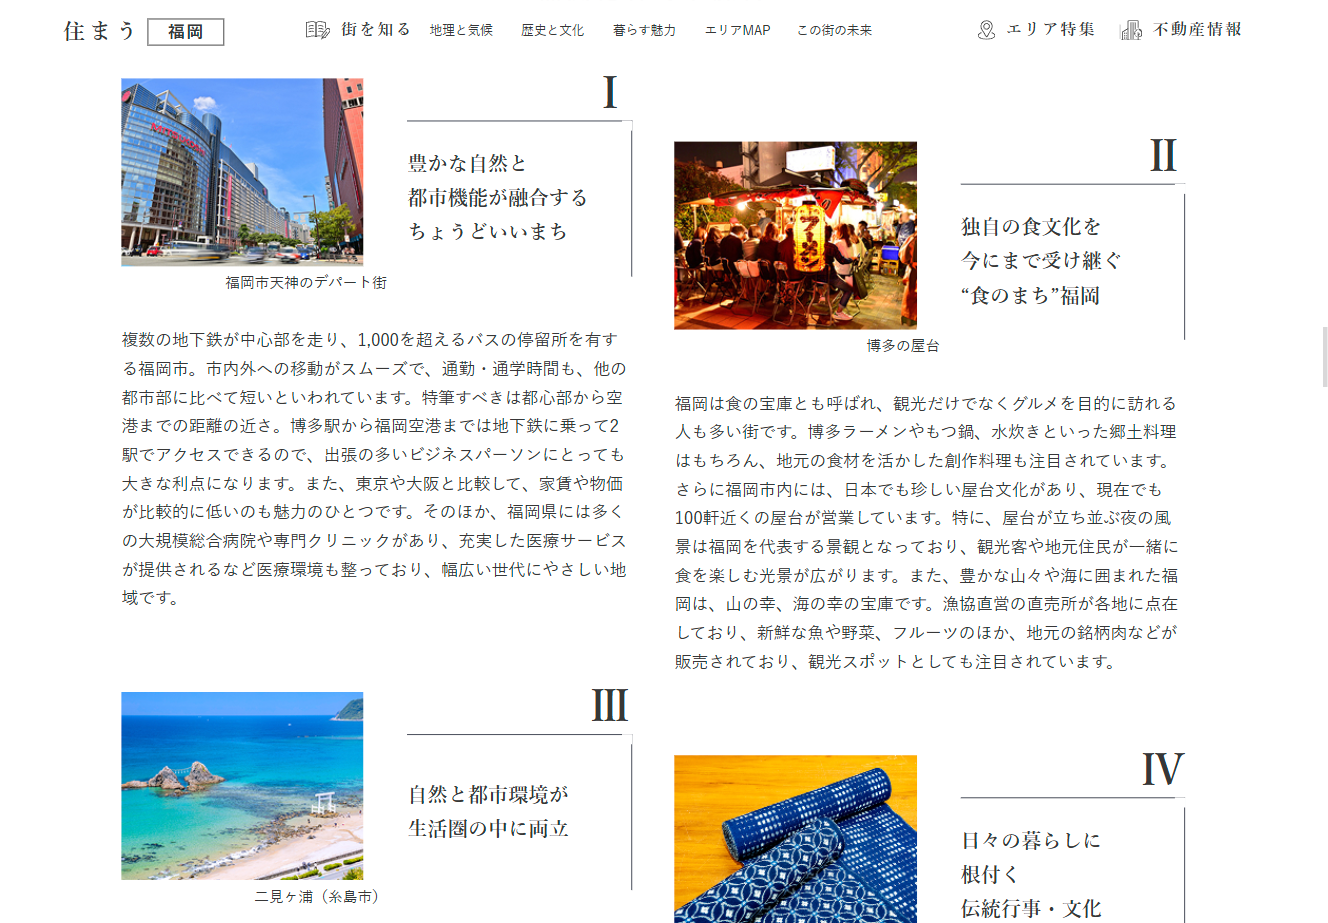Screen dimensions: 1328x923
Task: Open the 歴史と文化 nav item
Action: [x=552, y=30]
